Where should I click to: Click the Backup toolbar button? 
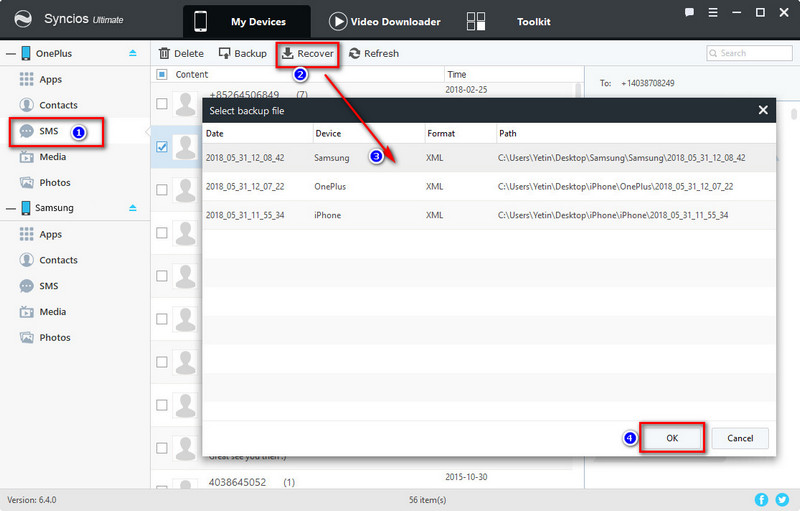click(242, 54)
